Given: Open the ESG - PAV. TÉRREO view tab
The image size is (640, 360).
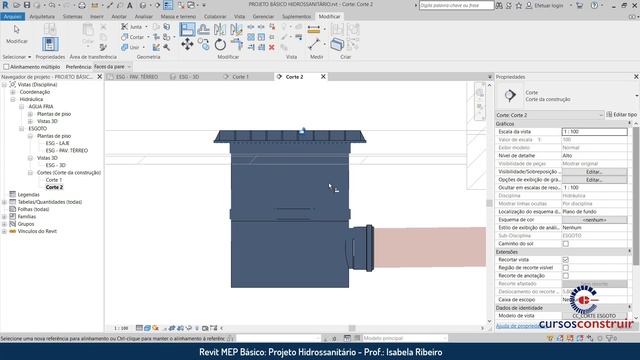Looking at the screenshot, I should click(136, 77).
